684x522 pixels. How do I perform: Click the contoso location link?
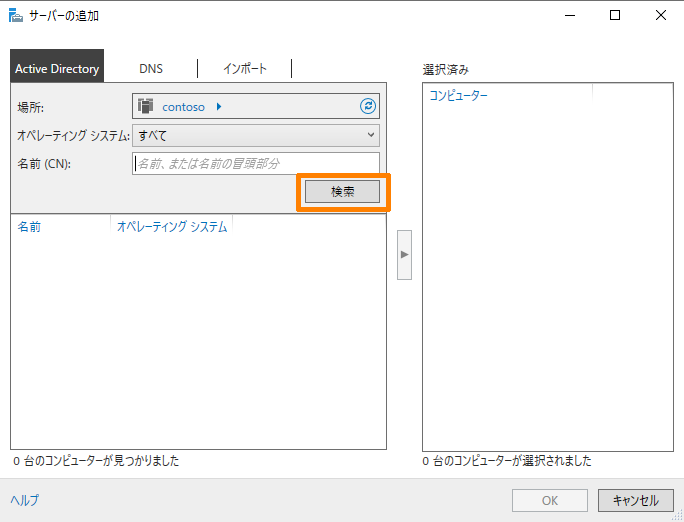click(183, 107)
